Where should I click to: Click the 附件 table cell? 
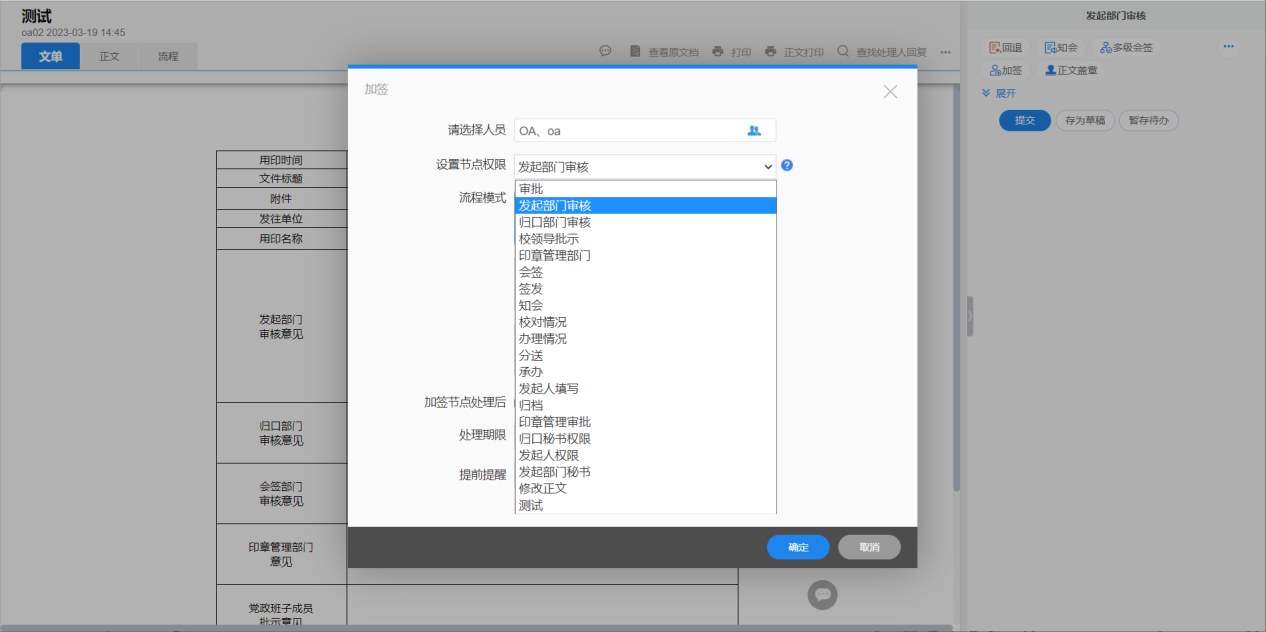tap(281, 199)
